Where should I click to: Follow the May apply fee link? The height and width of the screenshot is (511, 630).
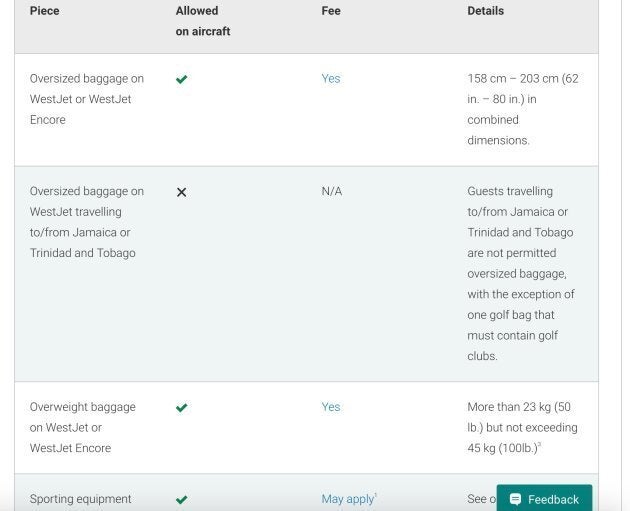tap(347, 499)
